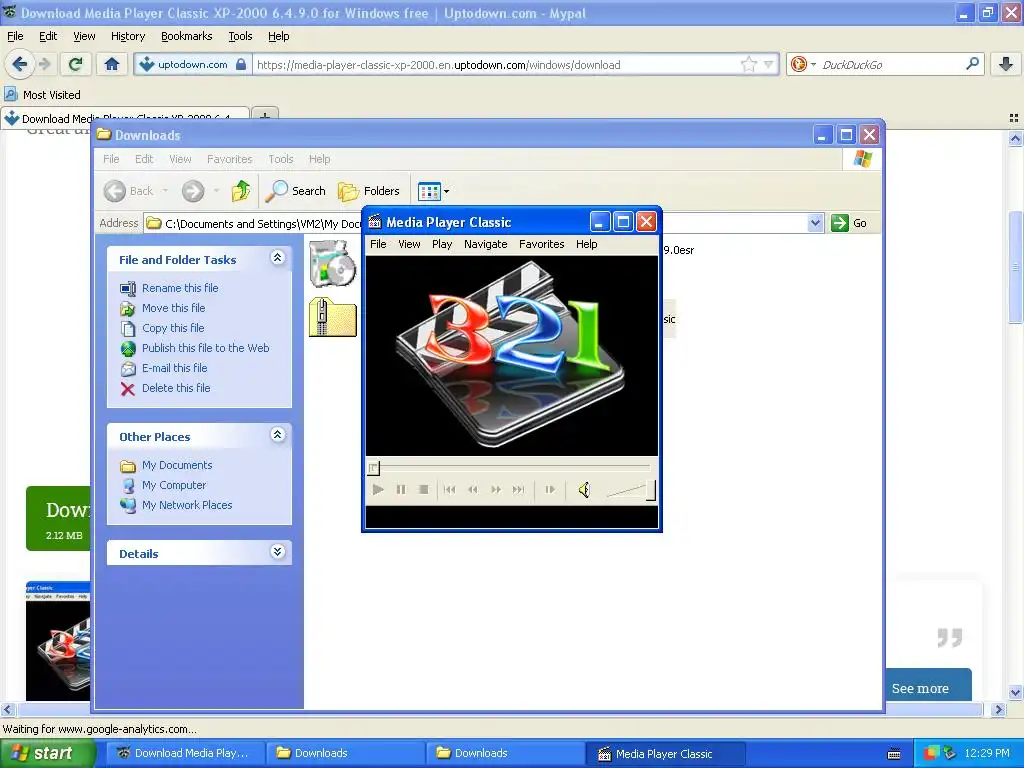Open the File menu in Media Player Classic
This screenshot has height=768, width=1024.
tap(378, 244)
